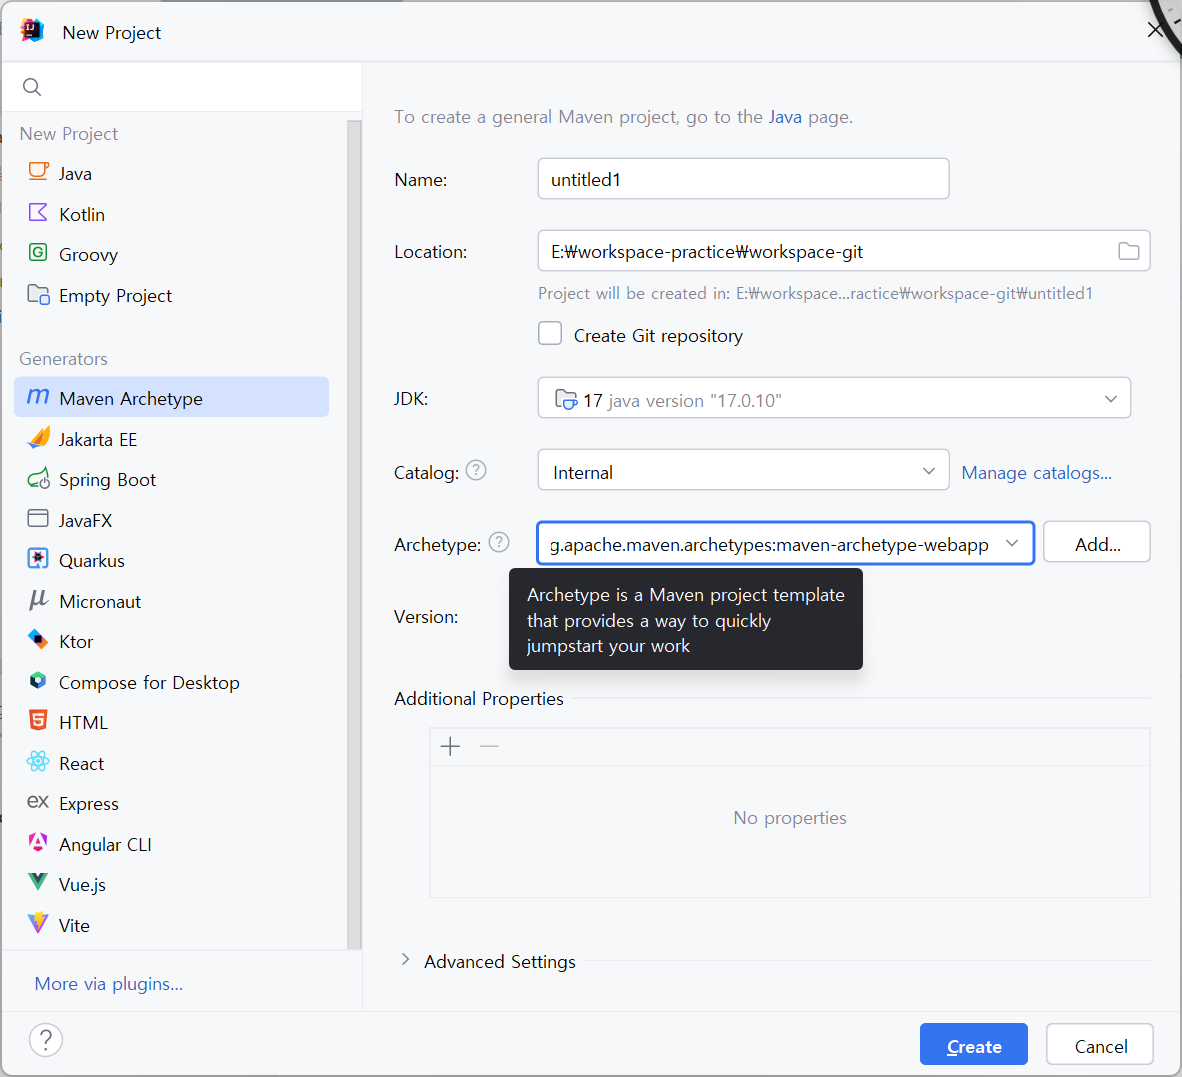Click the generators list scrollbar
1182x1077 pixels.
(354, 534)
